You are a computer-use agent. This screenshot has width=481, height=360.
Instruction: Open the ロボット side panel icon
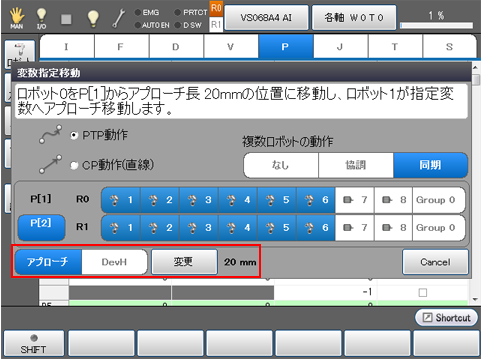(20, 54)
